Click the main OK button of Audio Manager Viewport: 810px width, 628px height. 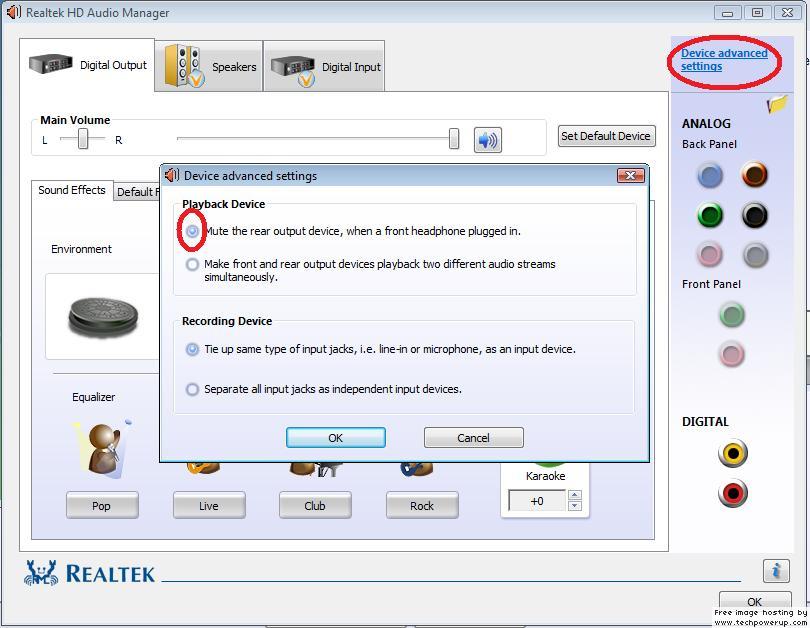point(755,601)
